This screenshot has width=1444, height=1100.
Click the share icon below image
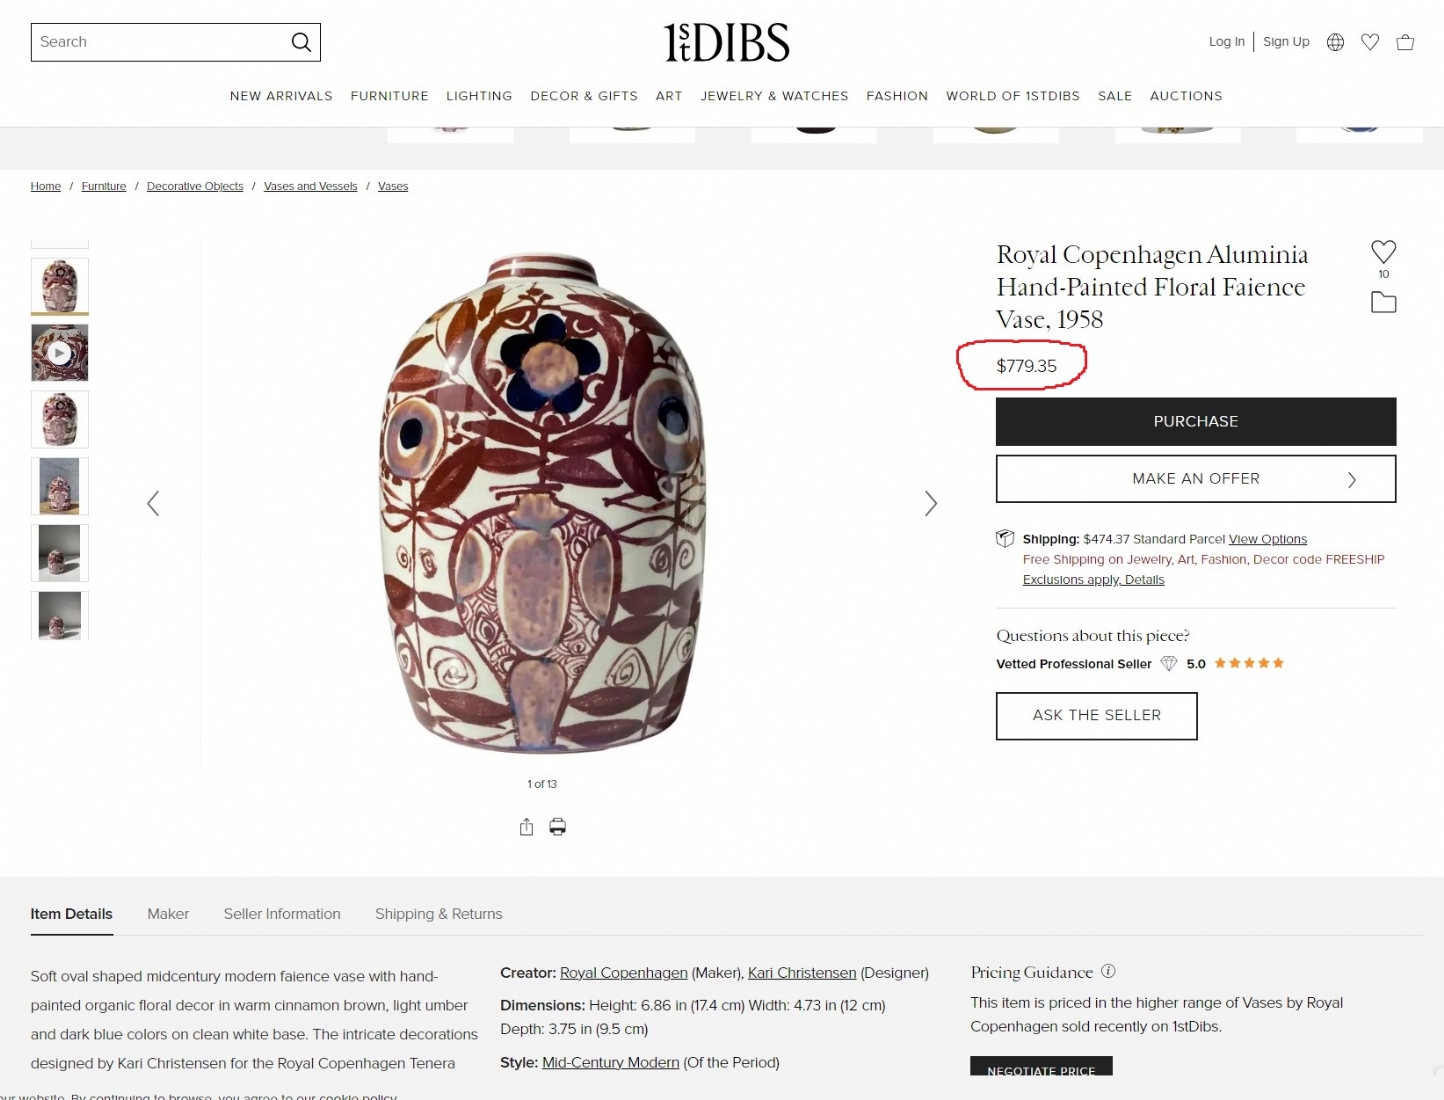click(526, 827)
